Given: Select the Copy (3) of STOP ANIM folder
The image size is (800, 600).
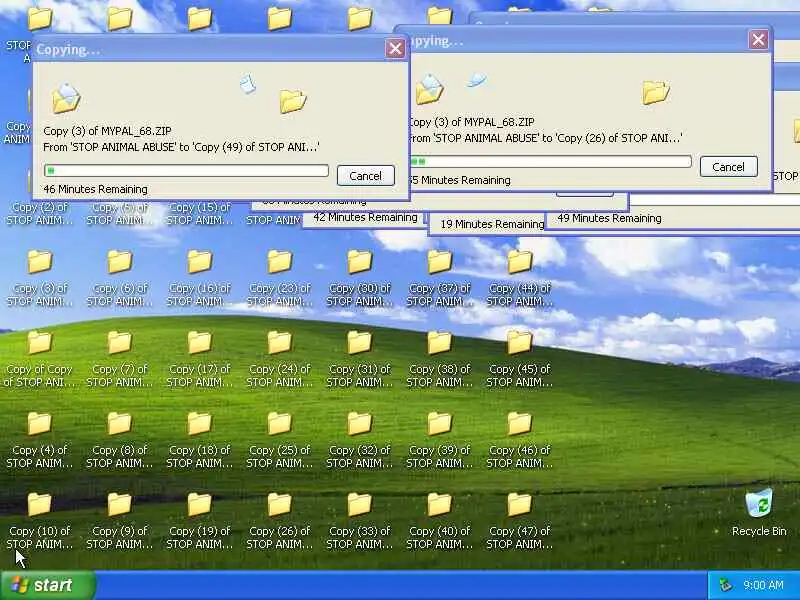Looking at the screenshot, I should tap(40, 278).
